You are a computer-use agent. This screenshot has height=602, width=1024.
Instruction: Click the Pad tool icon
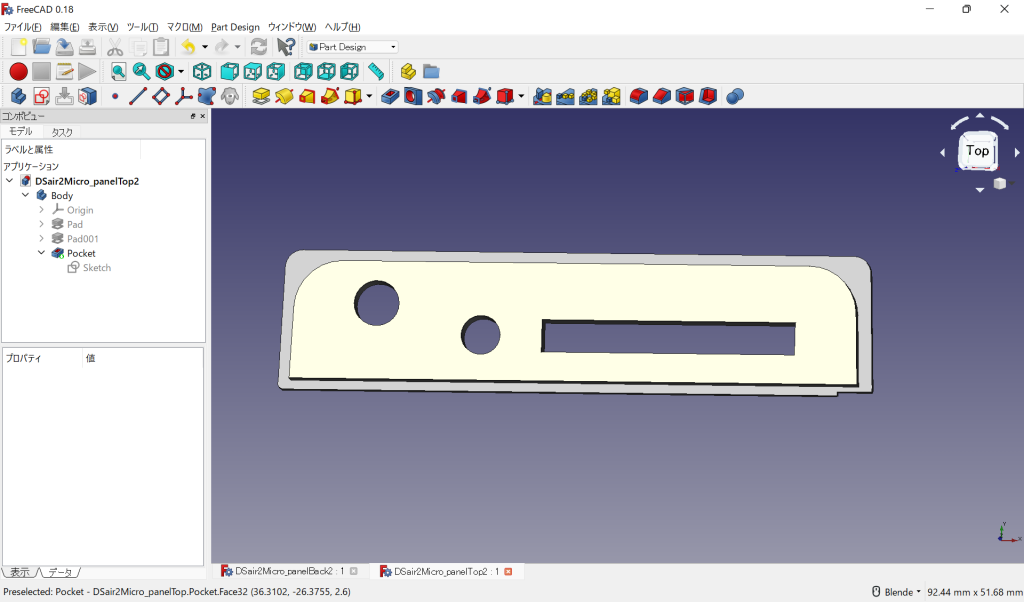(x=261, y=96)
